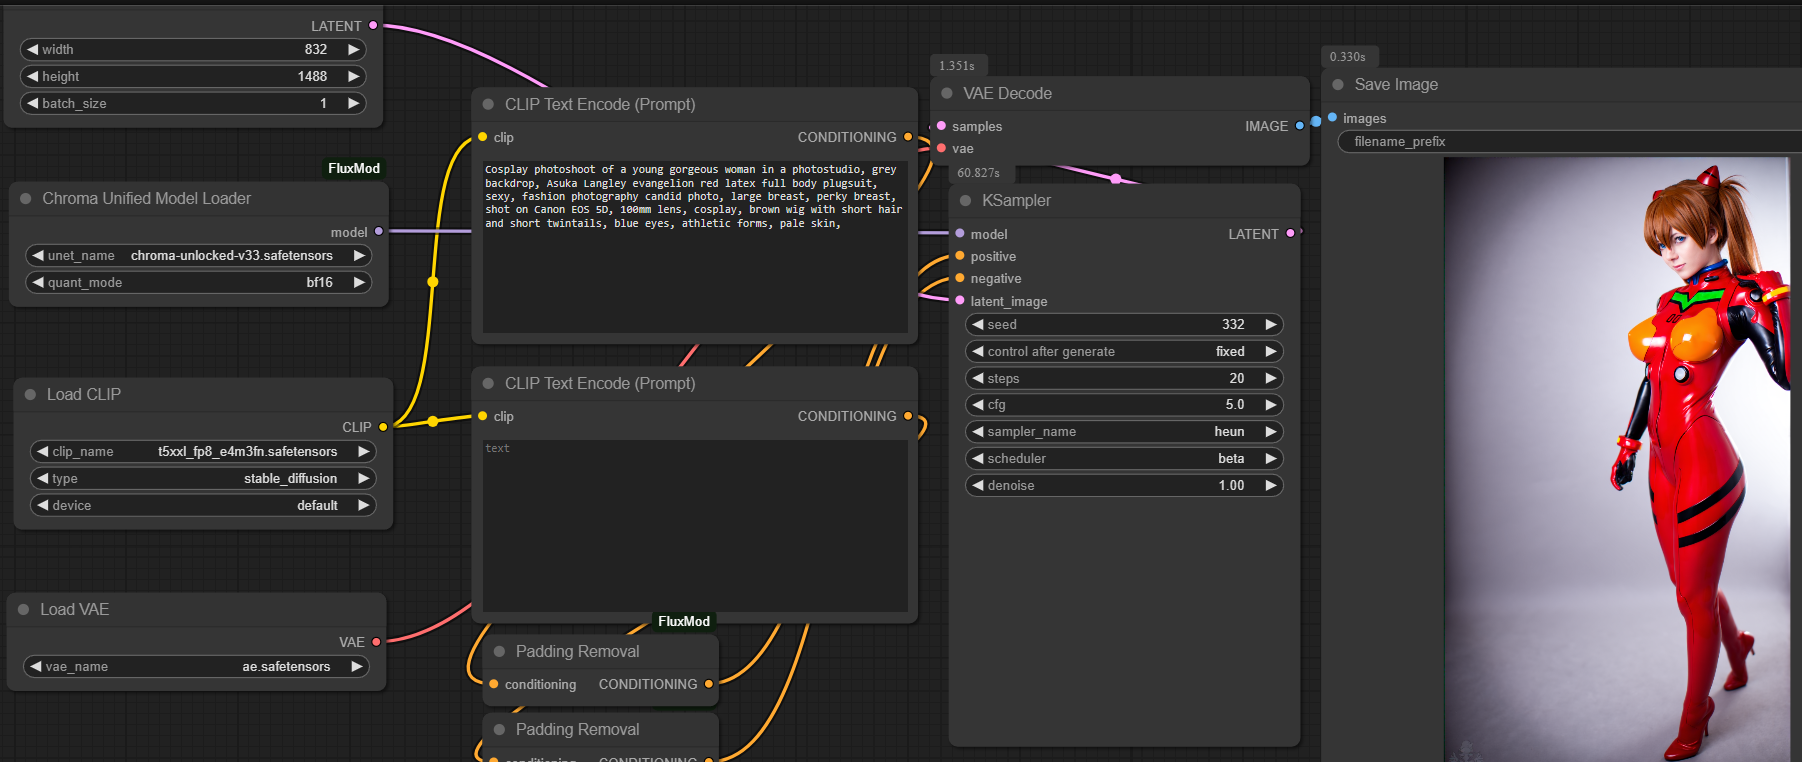Decrease cfg with its left arrow

978,405
